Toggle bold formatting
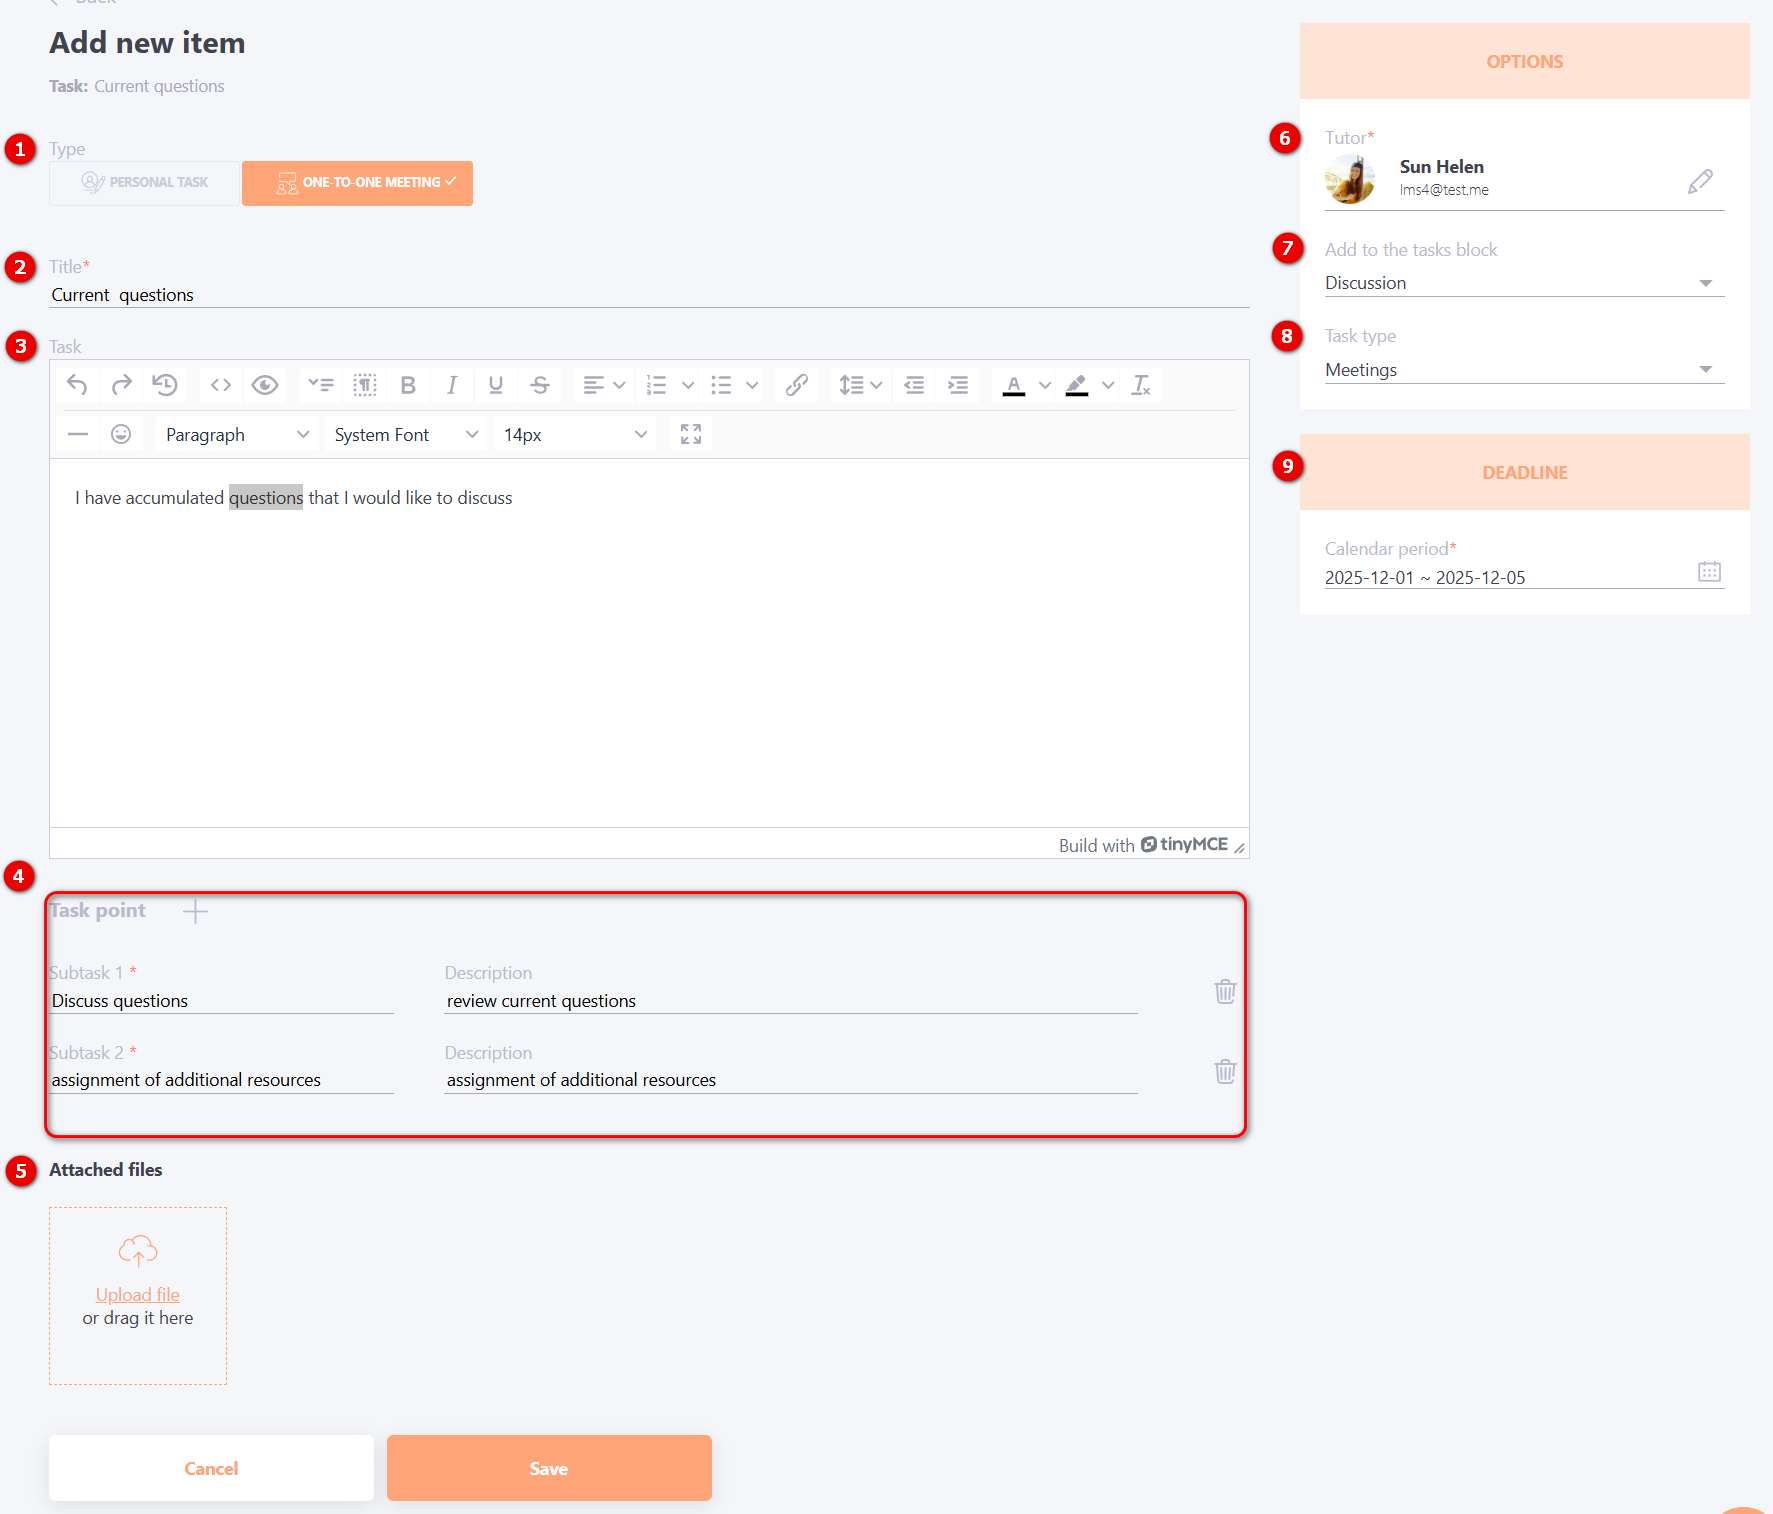Screen dimensions: 1773x1514 408,385
